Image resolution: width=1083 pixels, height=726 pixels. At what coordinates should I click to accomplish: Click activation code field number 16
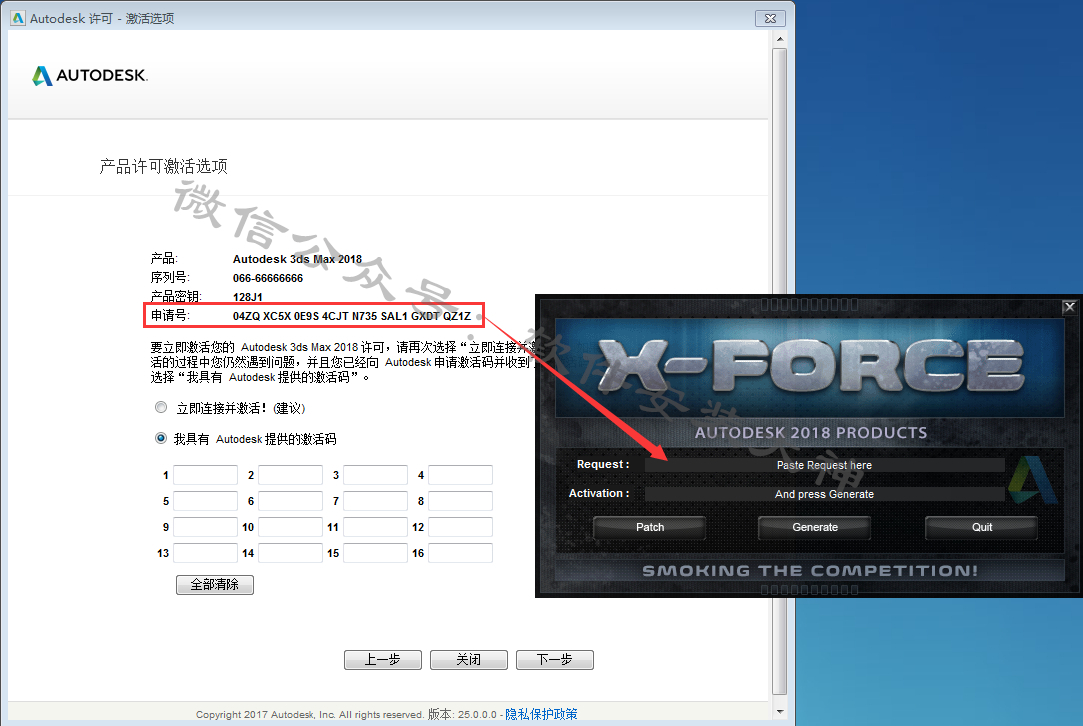pyautogui.click(x=460, y=553)
